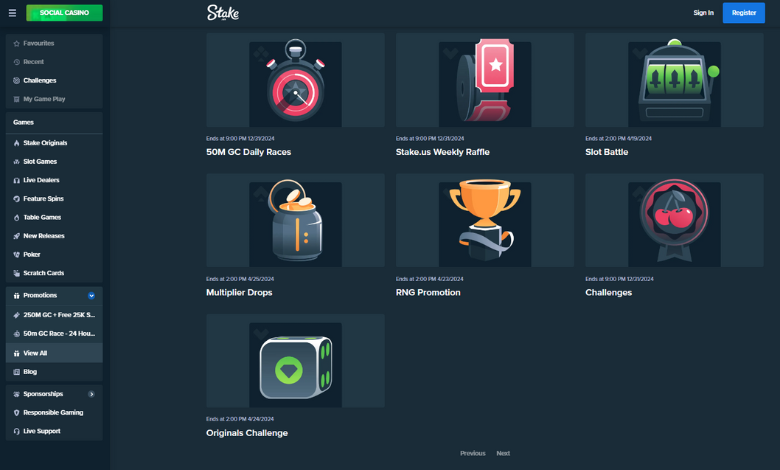Open Blog in the sidebar

30,371
